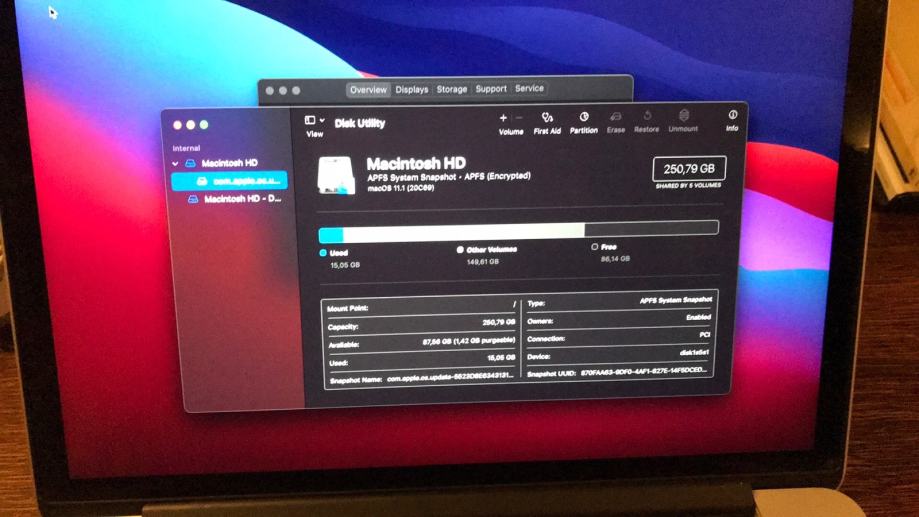919x517 pixels.
Task: Click the Free legend circle
Action: point(595,247)
